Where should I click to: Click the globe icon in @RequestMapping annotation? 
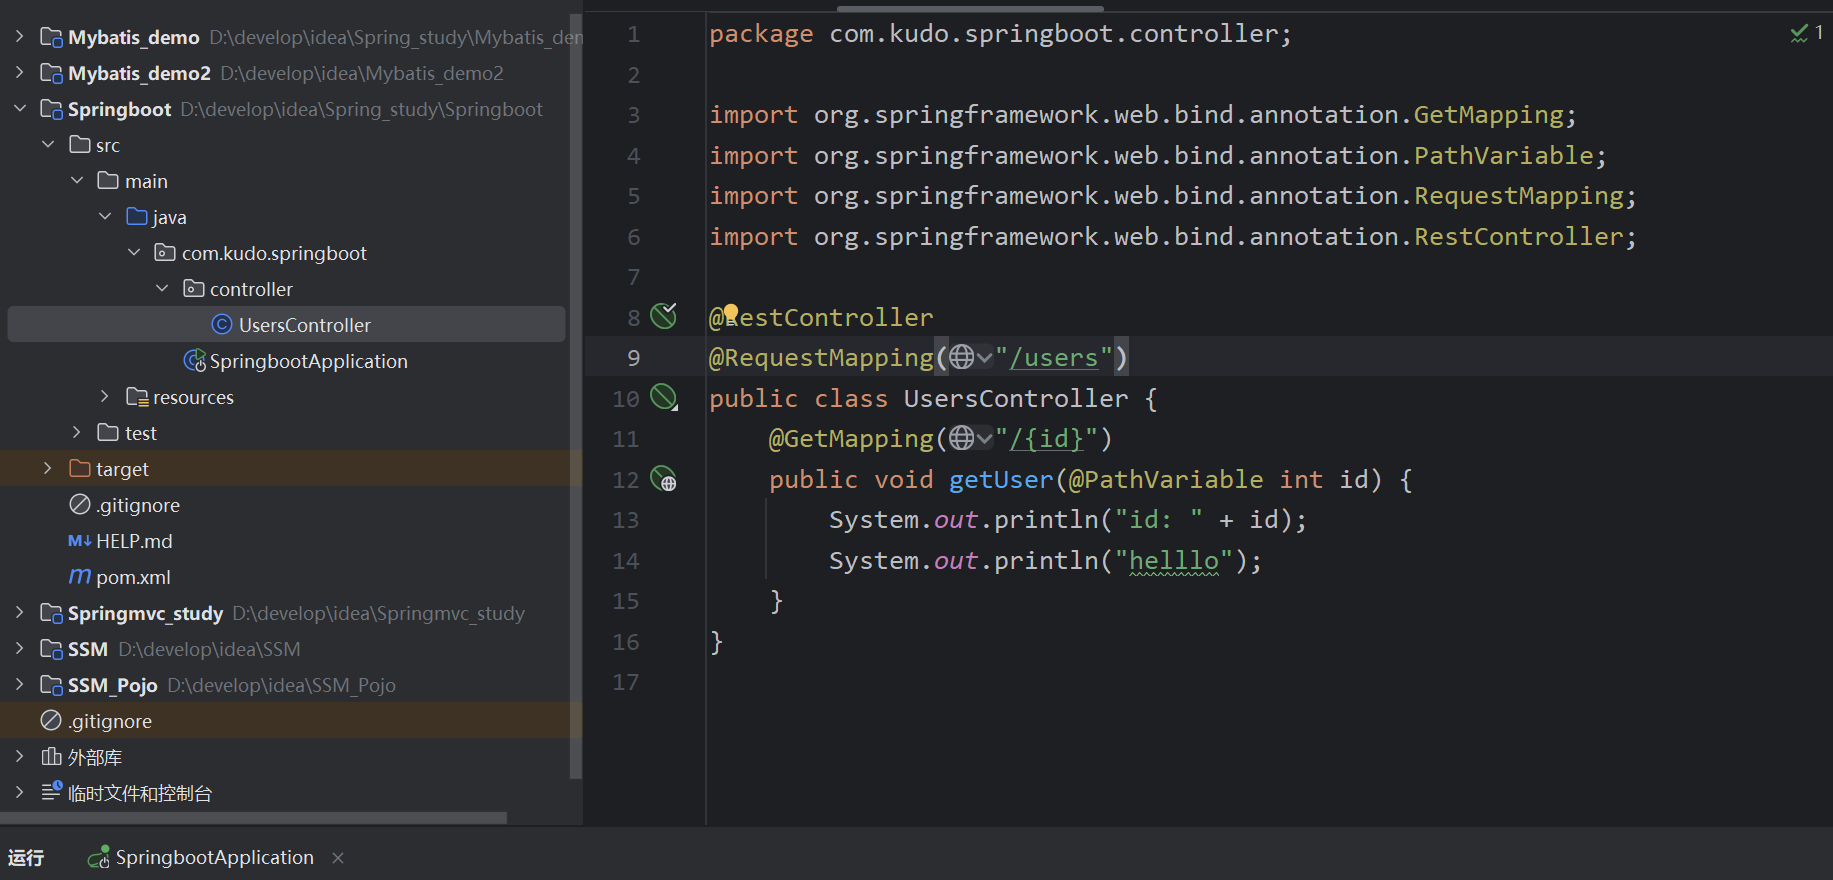[961, 357]
